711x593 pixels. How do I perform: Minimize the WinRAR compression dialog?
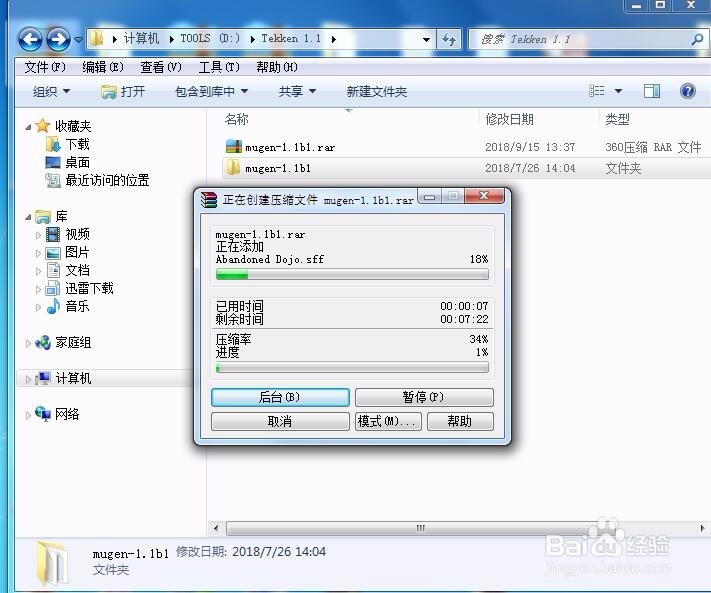[429, 197]
